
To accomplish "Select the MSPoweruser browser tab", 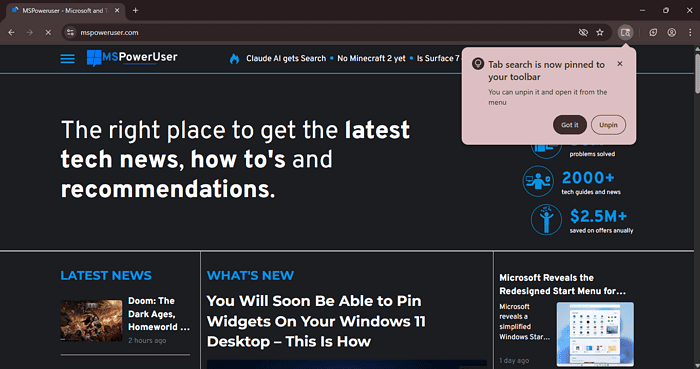I will pyautogui.click(x=66, y=11).
